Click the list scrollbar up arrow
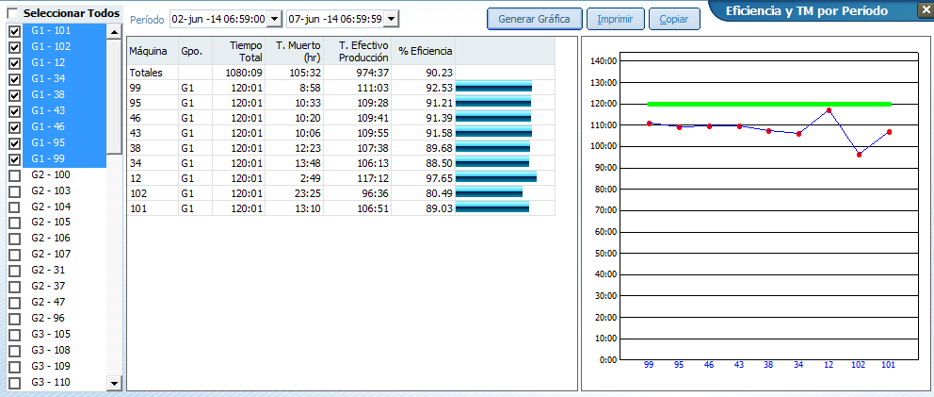 114,31
